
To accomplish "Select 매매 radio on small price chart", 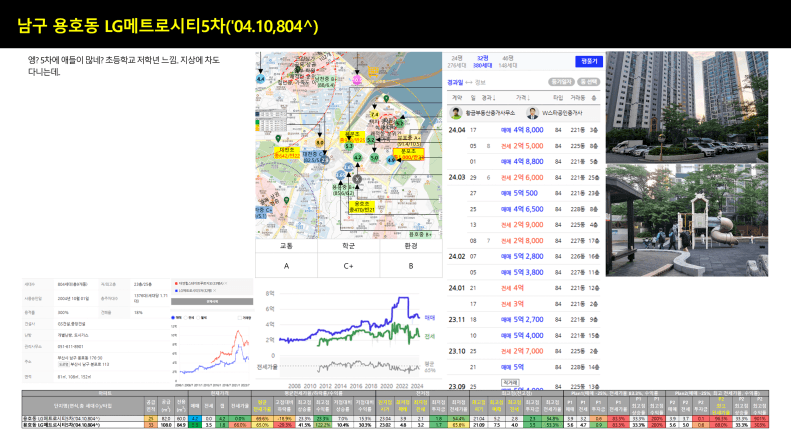I will click(173, 318).
